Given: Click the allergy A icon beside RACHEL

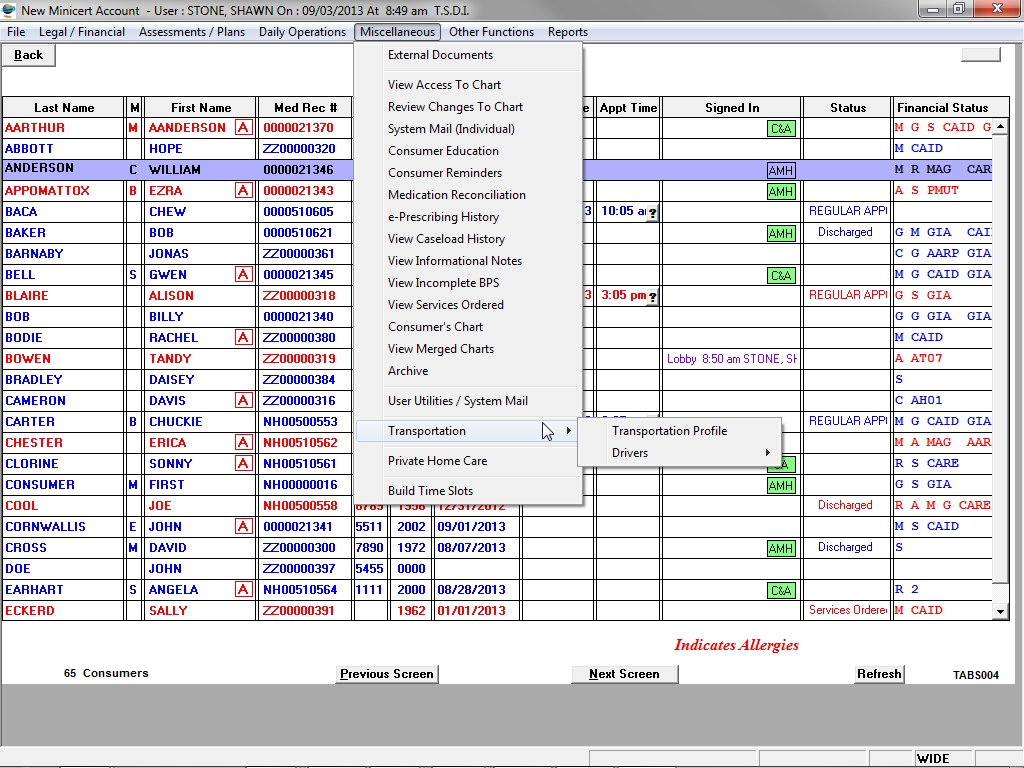Looking at the screenshot, I should tap(244, 338).
